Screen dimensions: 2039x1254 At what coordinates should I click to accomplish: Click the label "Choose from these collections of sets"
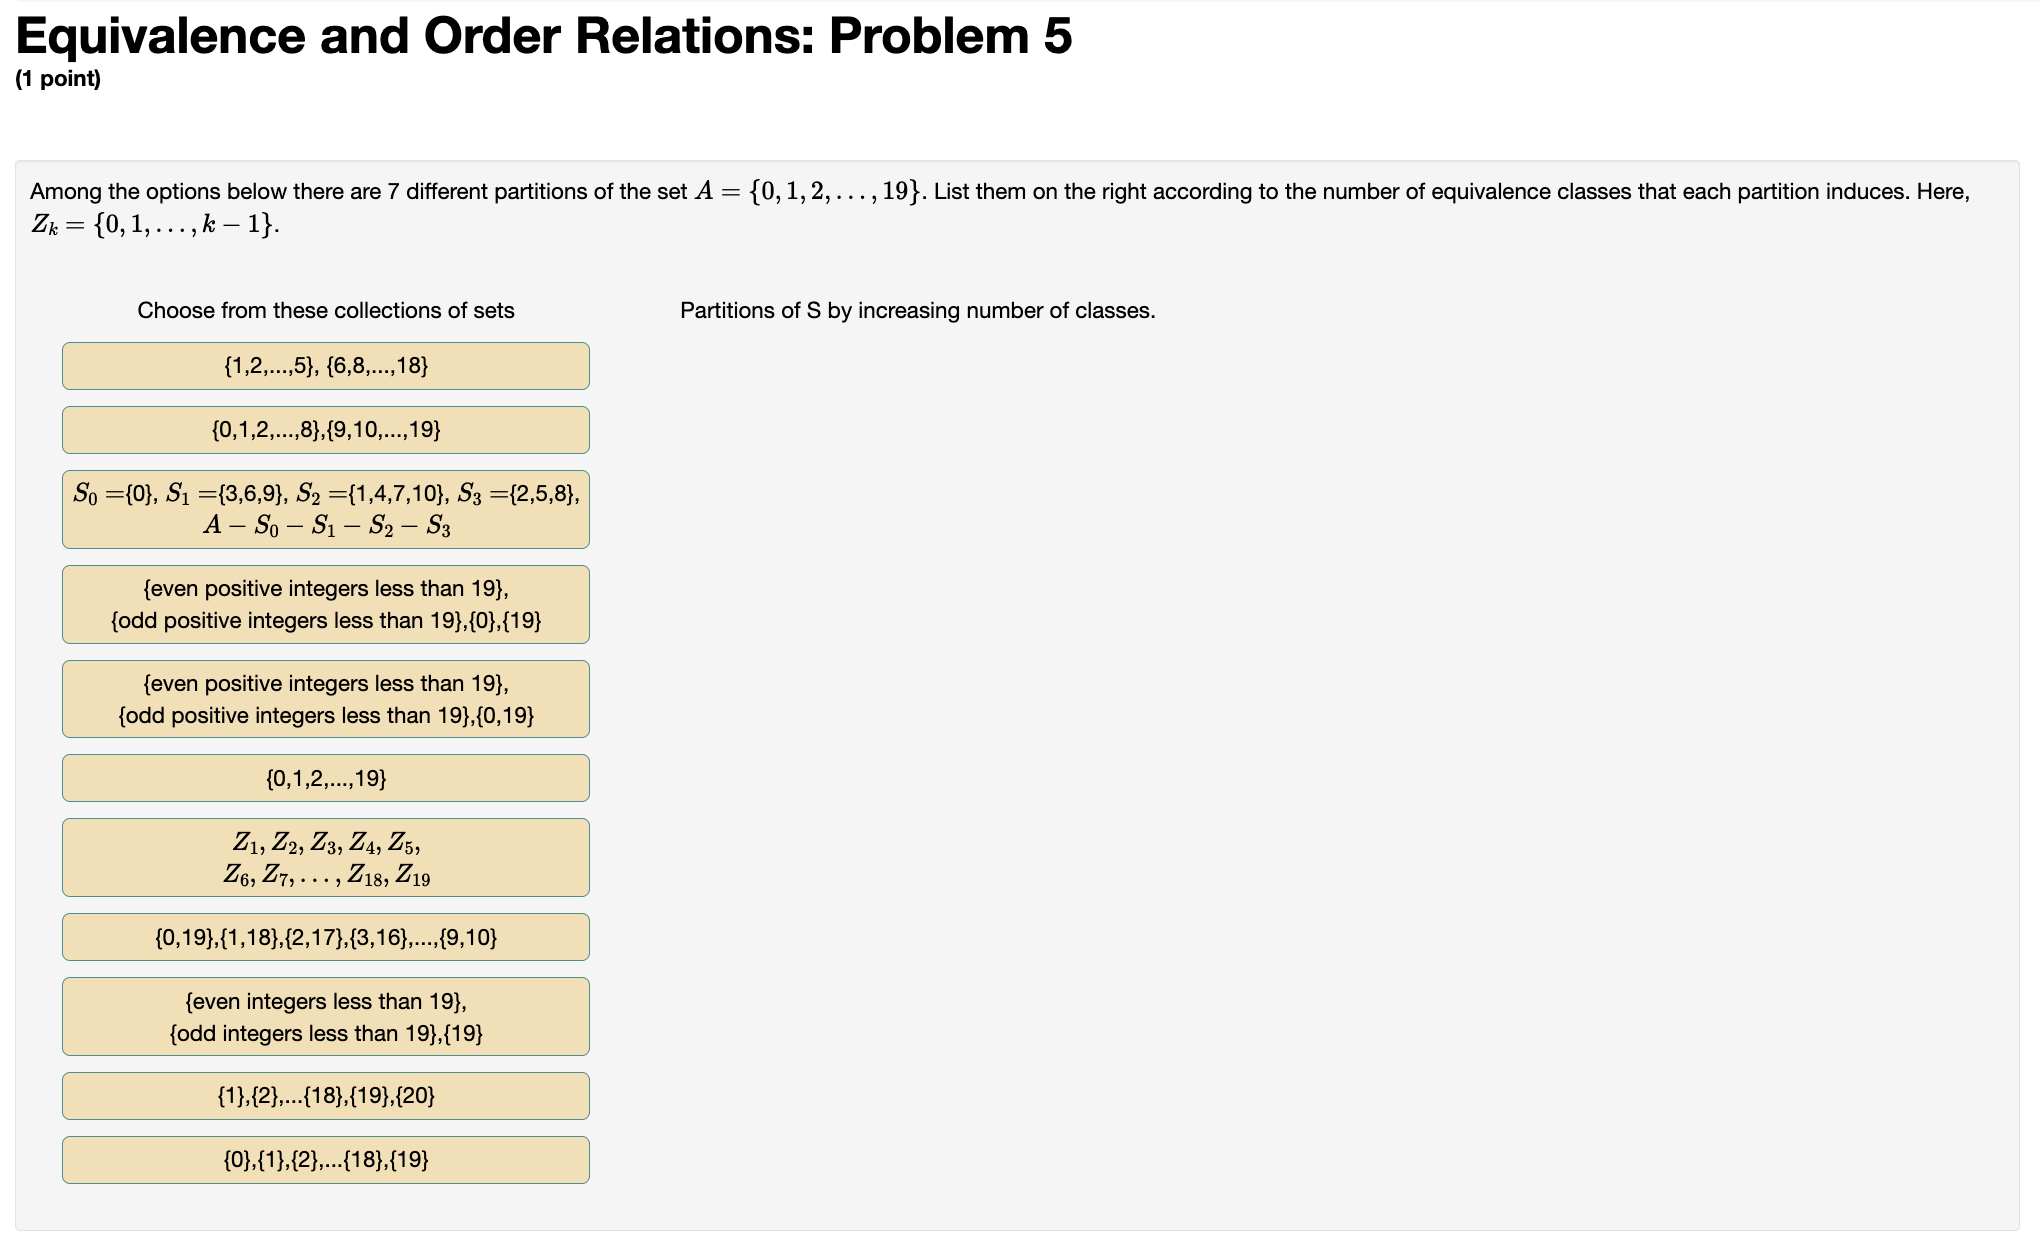(326, 310)
